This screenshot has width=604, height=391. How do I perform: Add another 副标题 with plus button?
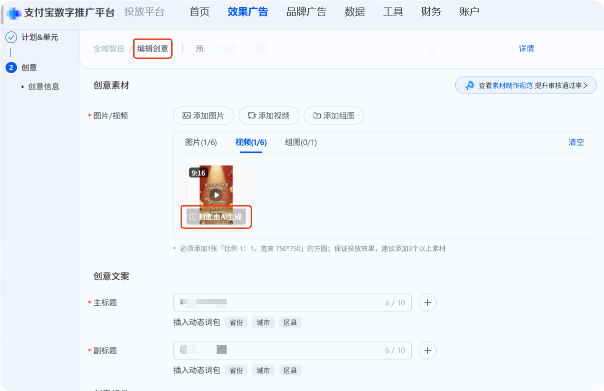point(427,351)
